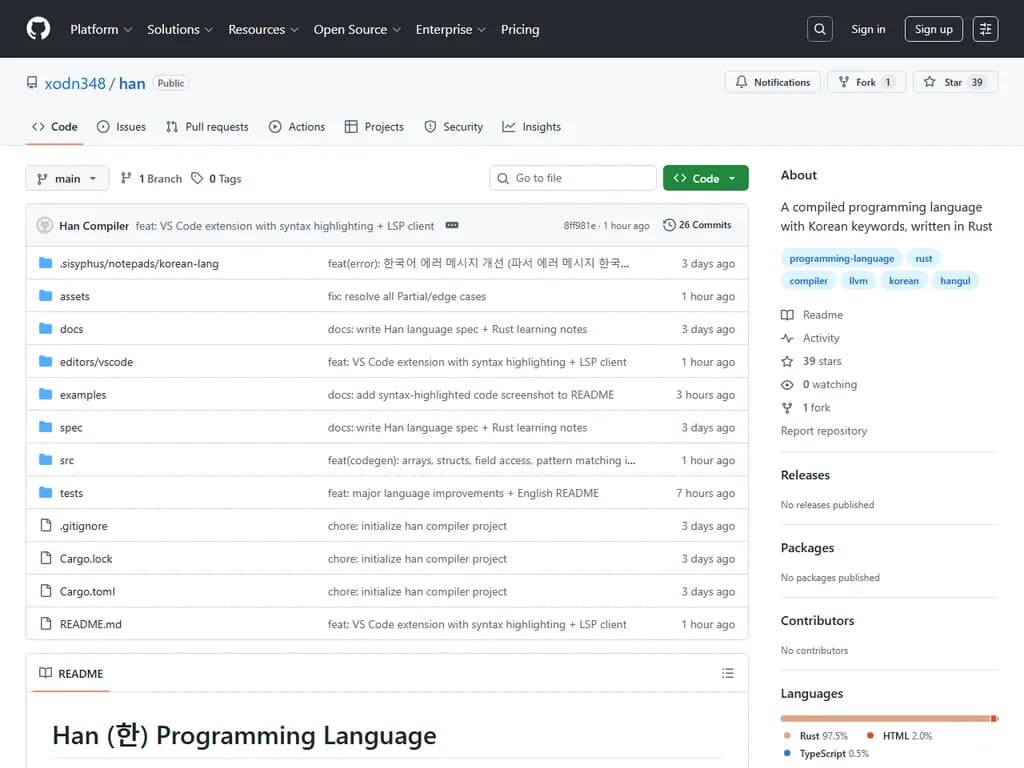The height and width of the screenshot is (768, 1024).
Task: Toggle Notifications for this repository
Action: pyautogui.click(x=772, y=82)
